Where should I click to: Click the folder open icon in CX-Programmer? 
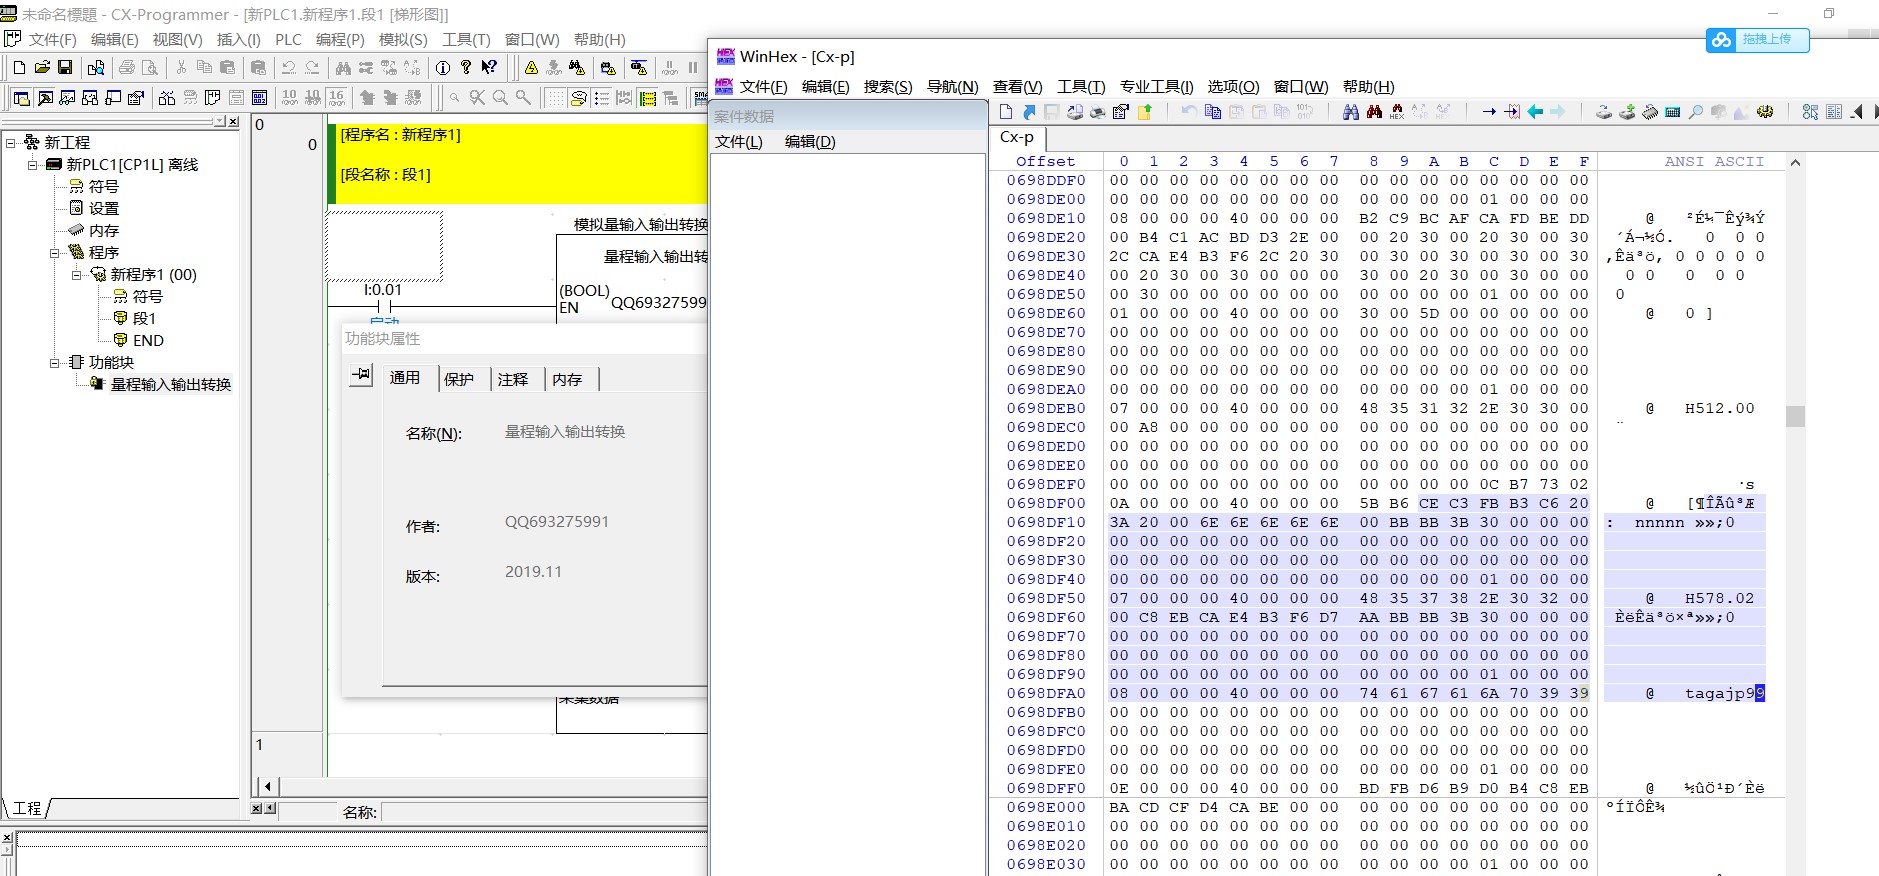[42, 68]
